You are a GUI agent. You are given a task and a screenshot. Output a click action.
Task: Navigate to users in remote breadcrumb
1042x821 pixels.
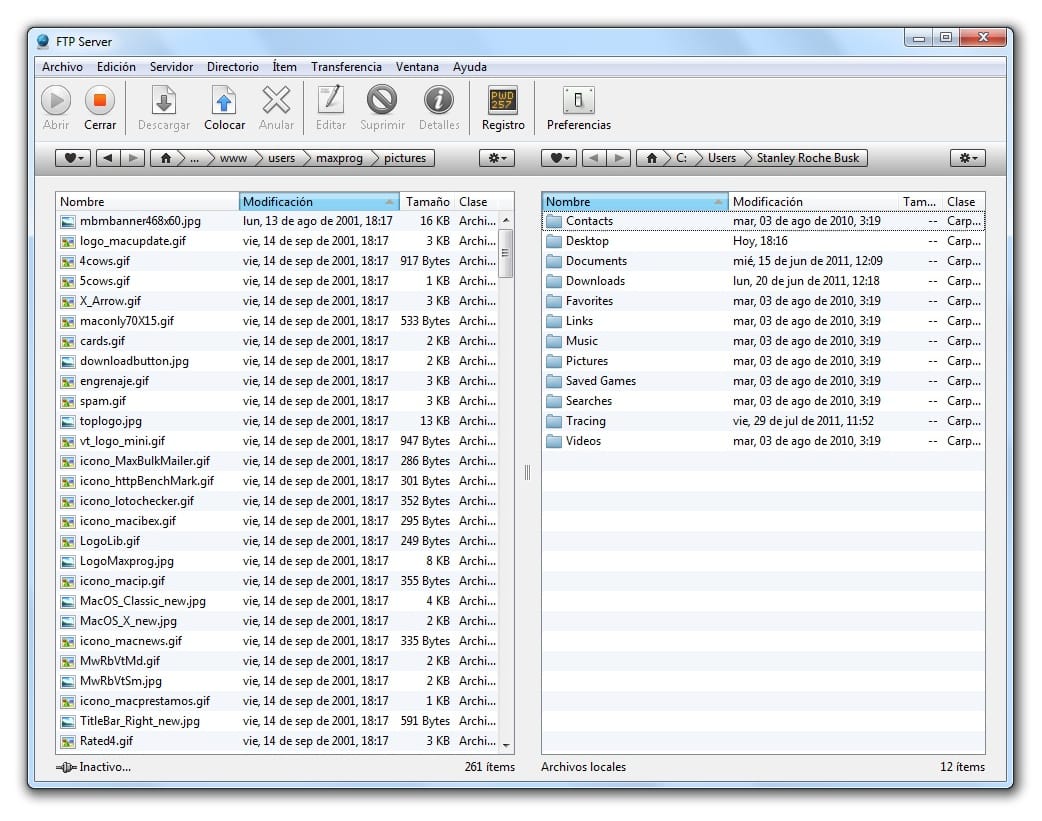[281, 158]
